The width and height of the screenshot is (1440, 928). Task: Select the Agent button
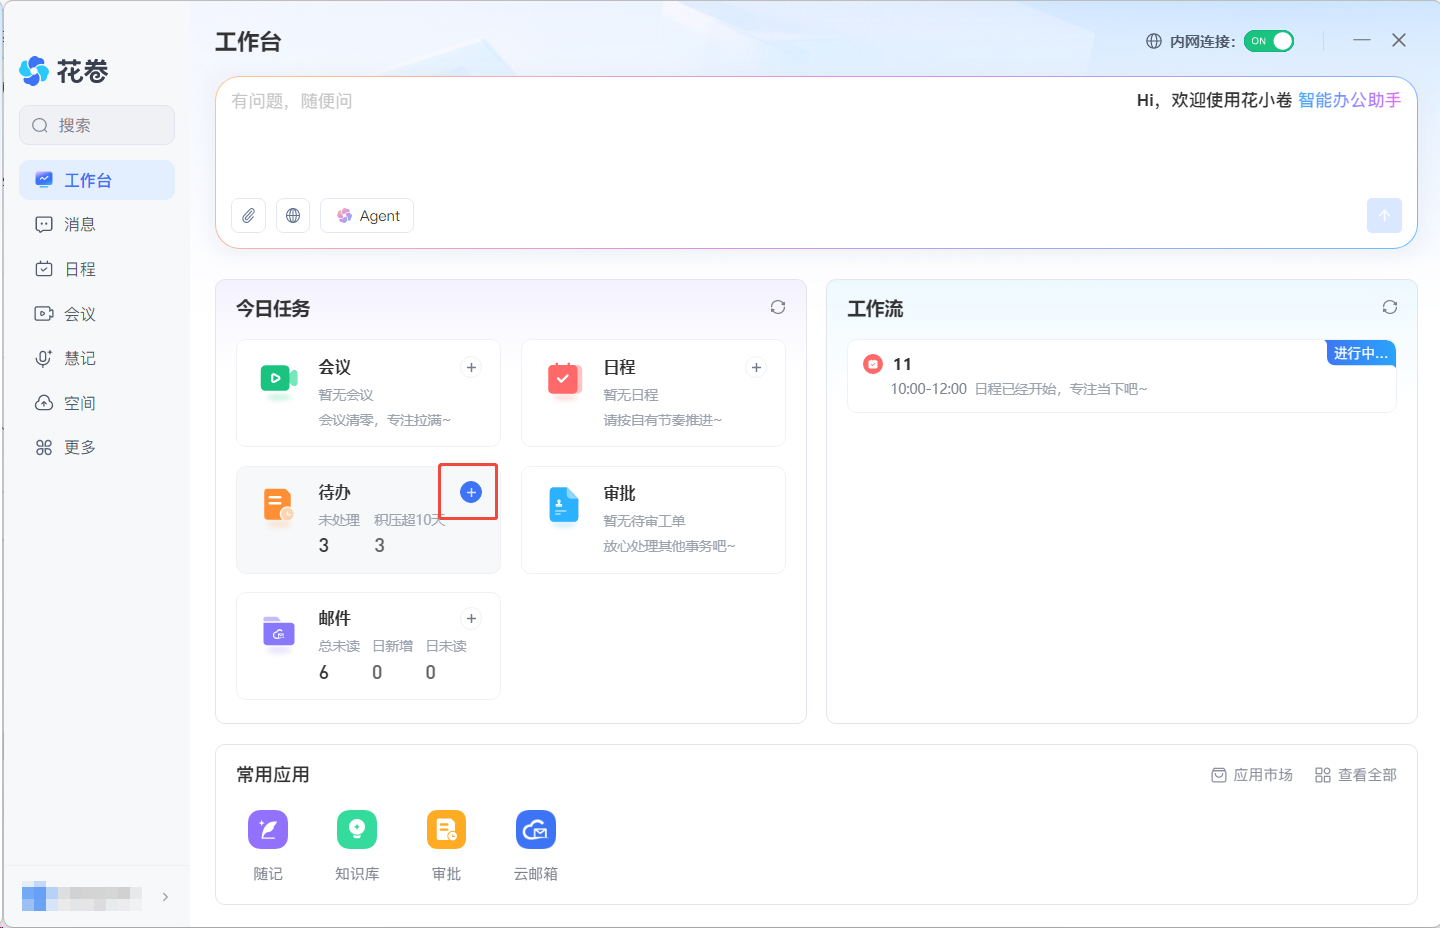point(367,216)
